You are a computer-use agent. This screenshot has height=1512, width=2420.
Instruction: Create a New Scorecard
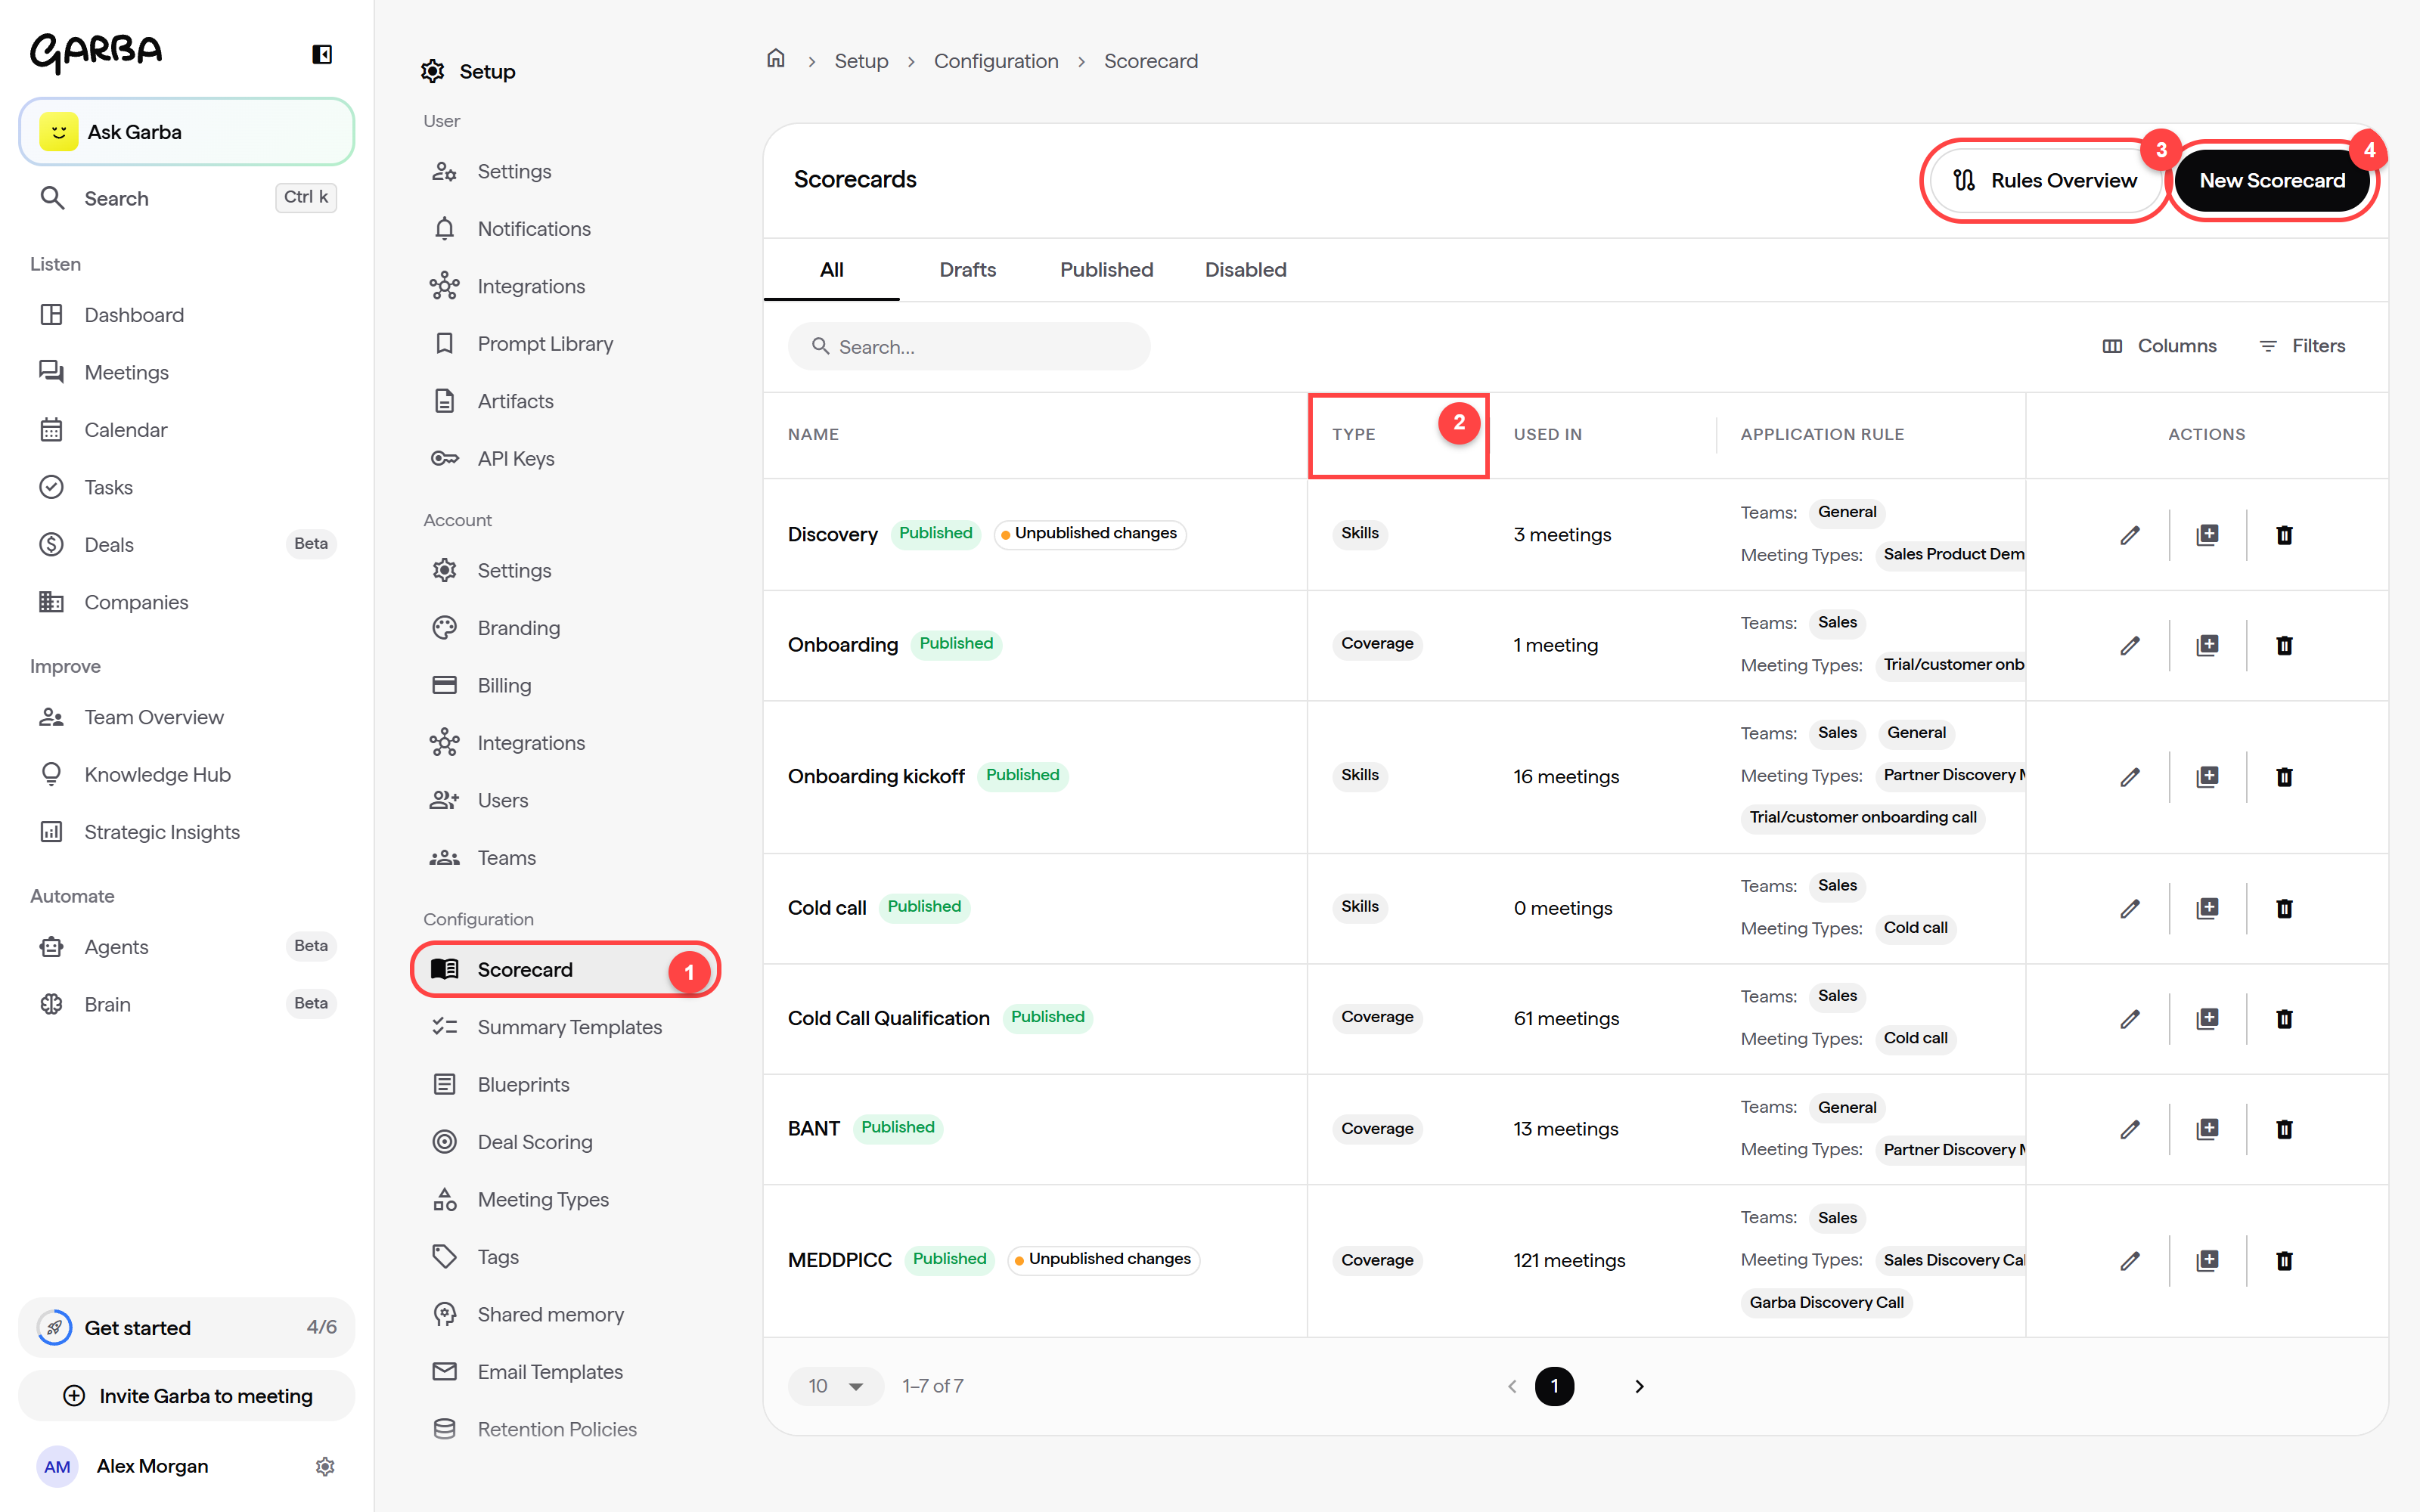click(2272, 181)
